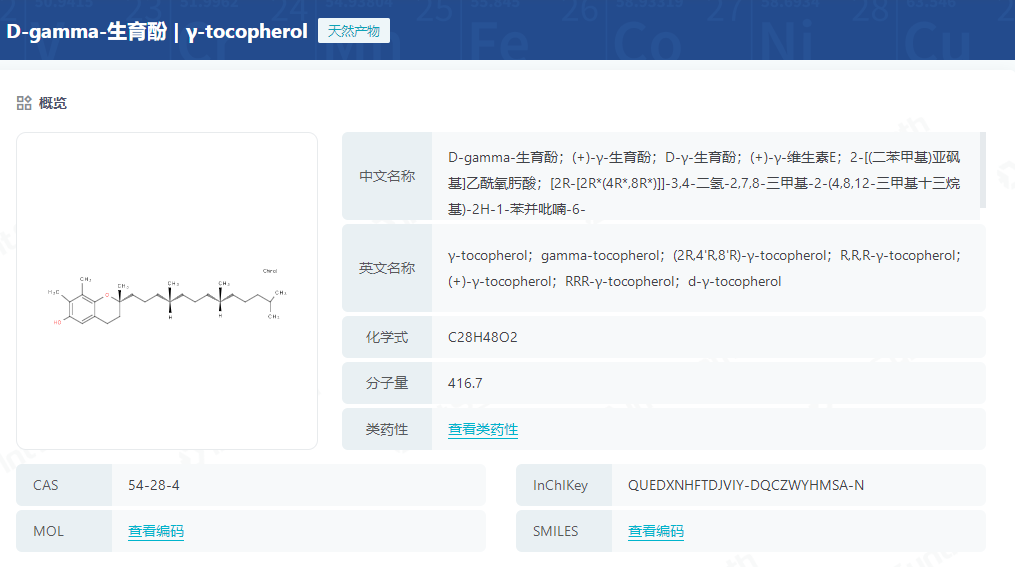This screenshot has width=1015, height=567.
Task: Click the 中文名称 label cell
Action: coord(387,176)
